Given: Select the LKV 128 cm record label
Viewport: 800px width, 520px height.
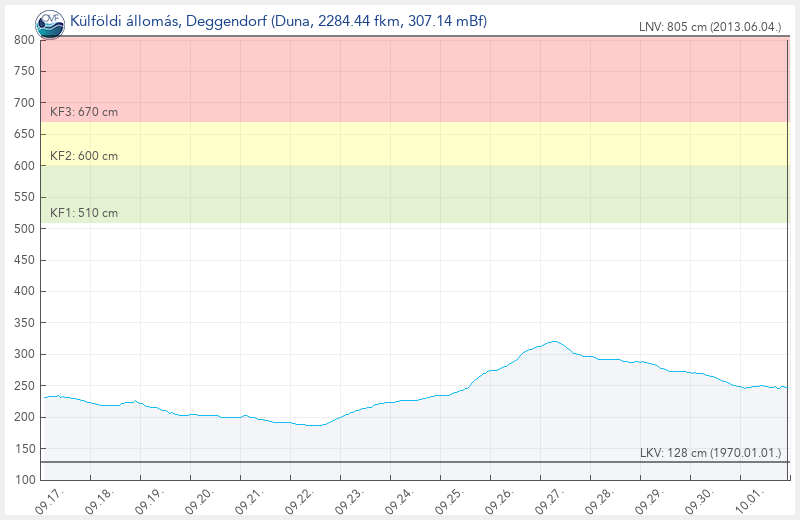Looking at the screenshot, I should [710, 453].
